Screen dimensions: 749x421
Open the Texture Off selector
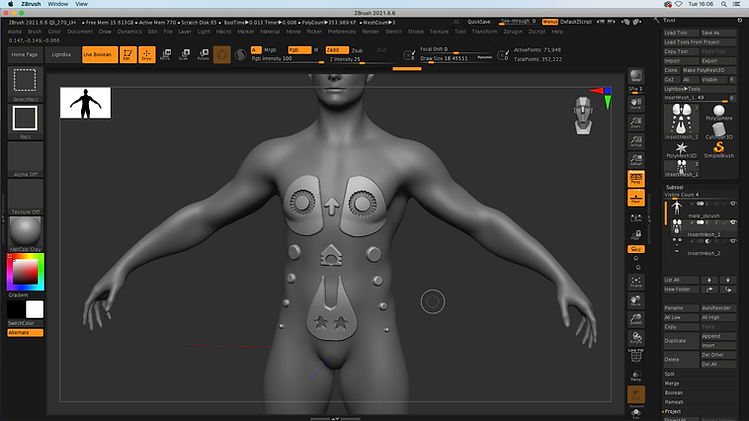25,196
